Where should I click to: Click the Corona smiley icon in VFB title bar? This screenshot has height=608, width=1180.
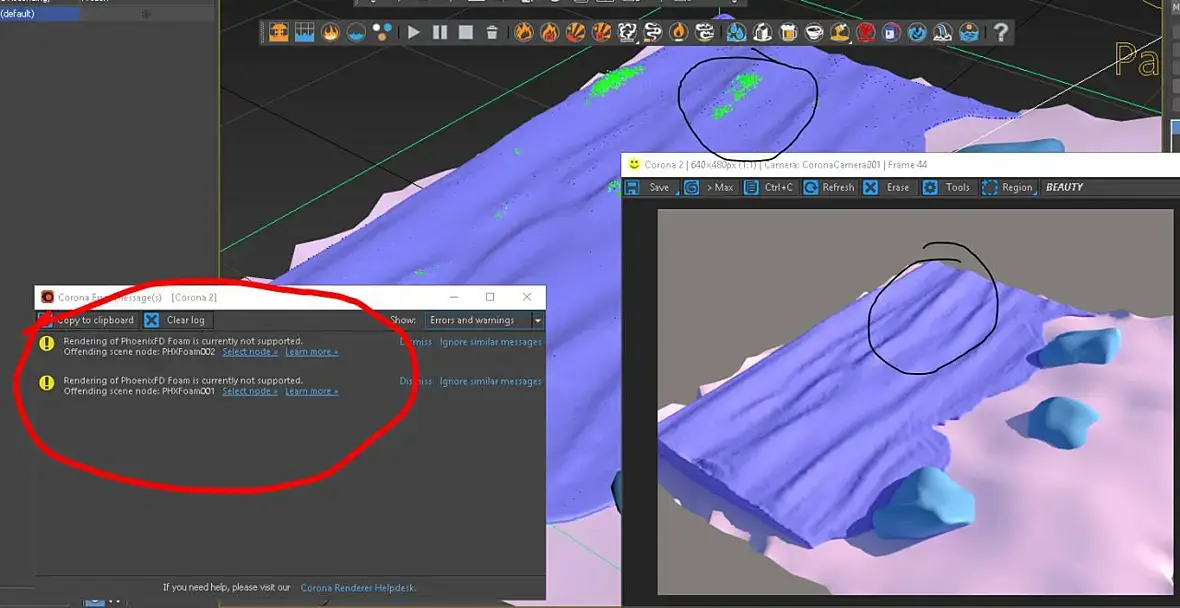pyautogui.click(x=634, y=164)
